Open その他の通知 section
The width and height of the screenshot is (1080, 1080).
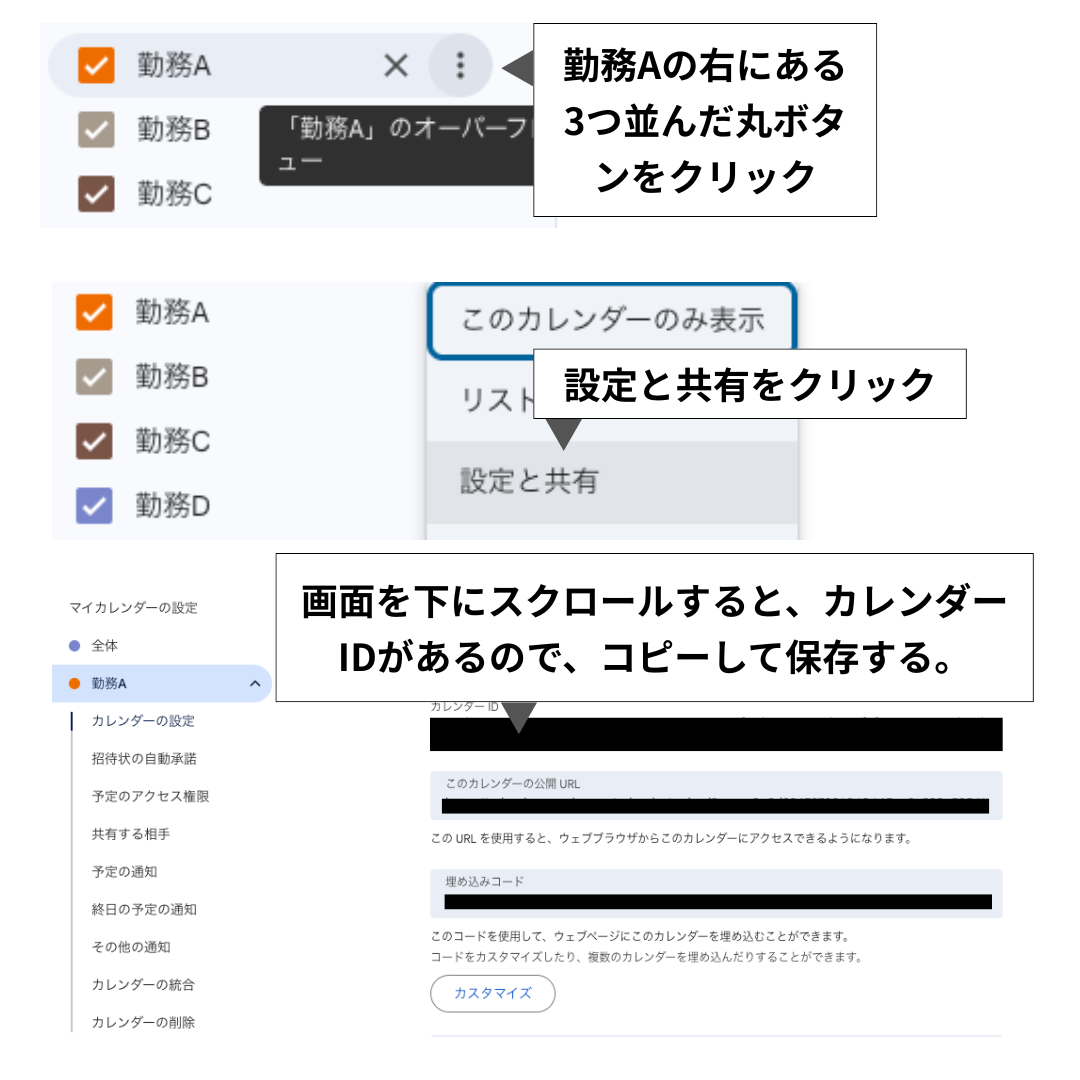131,947
